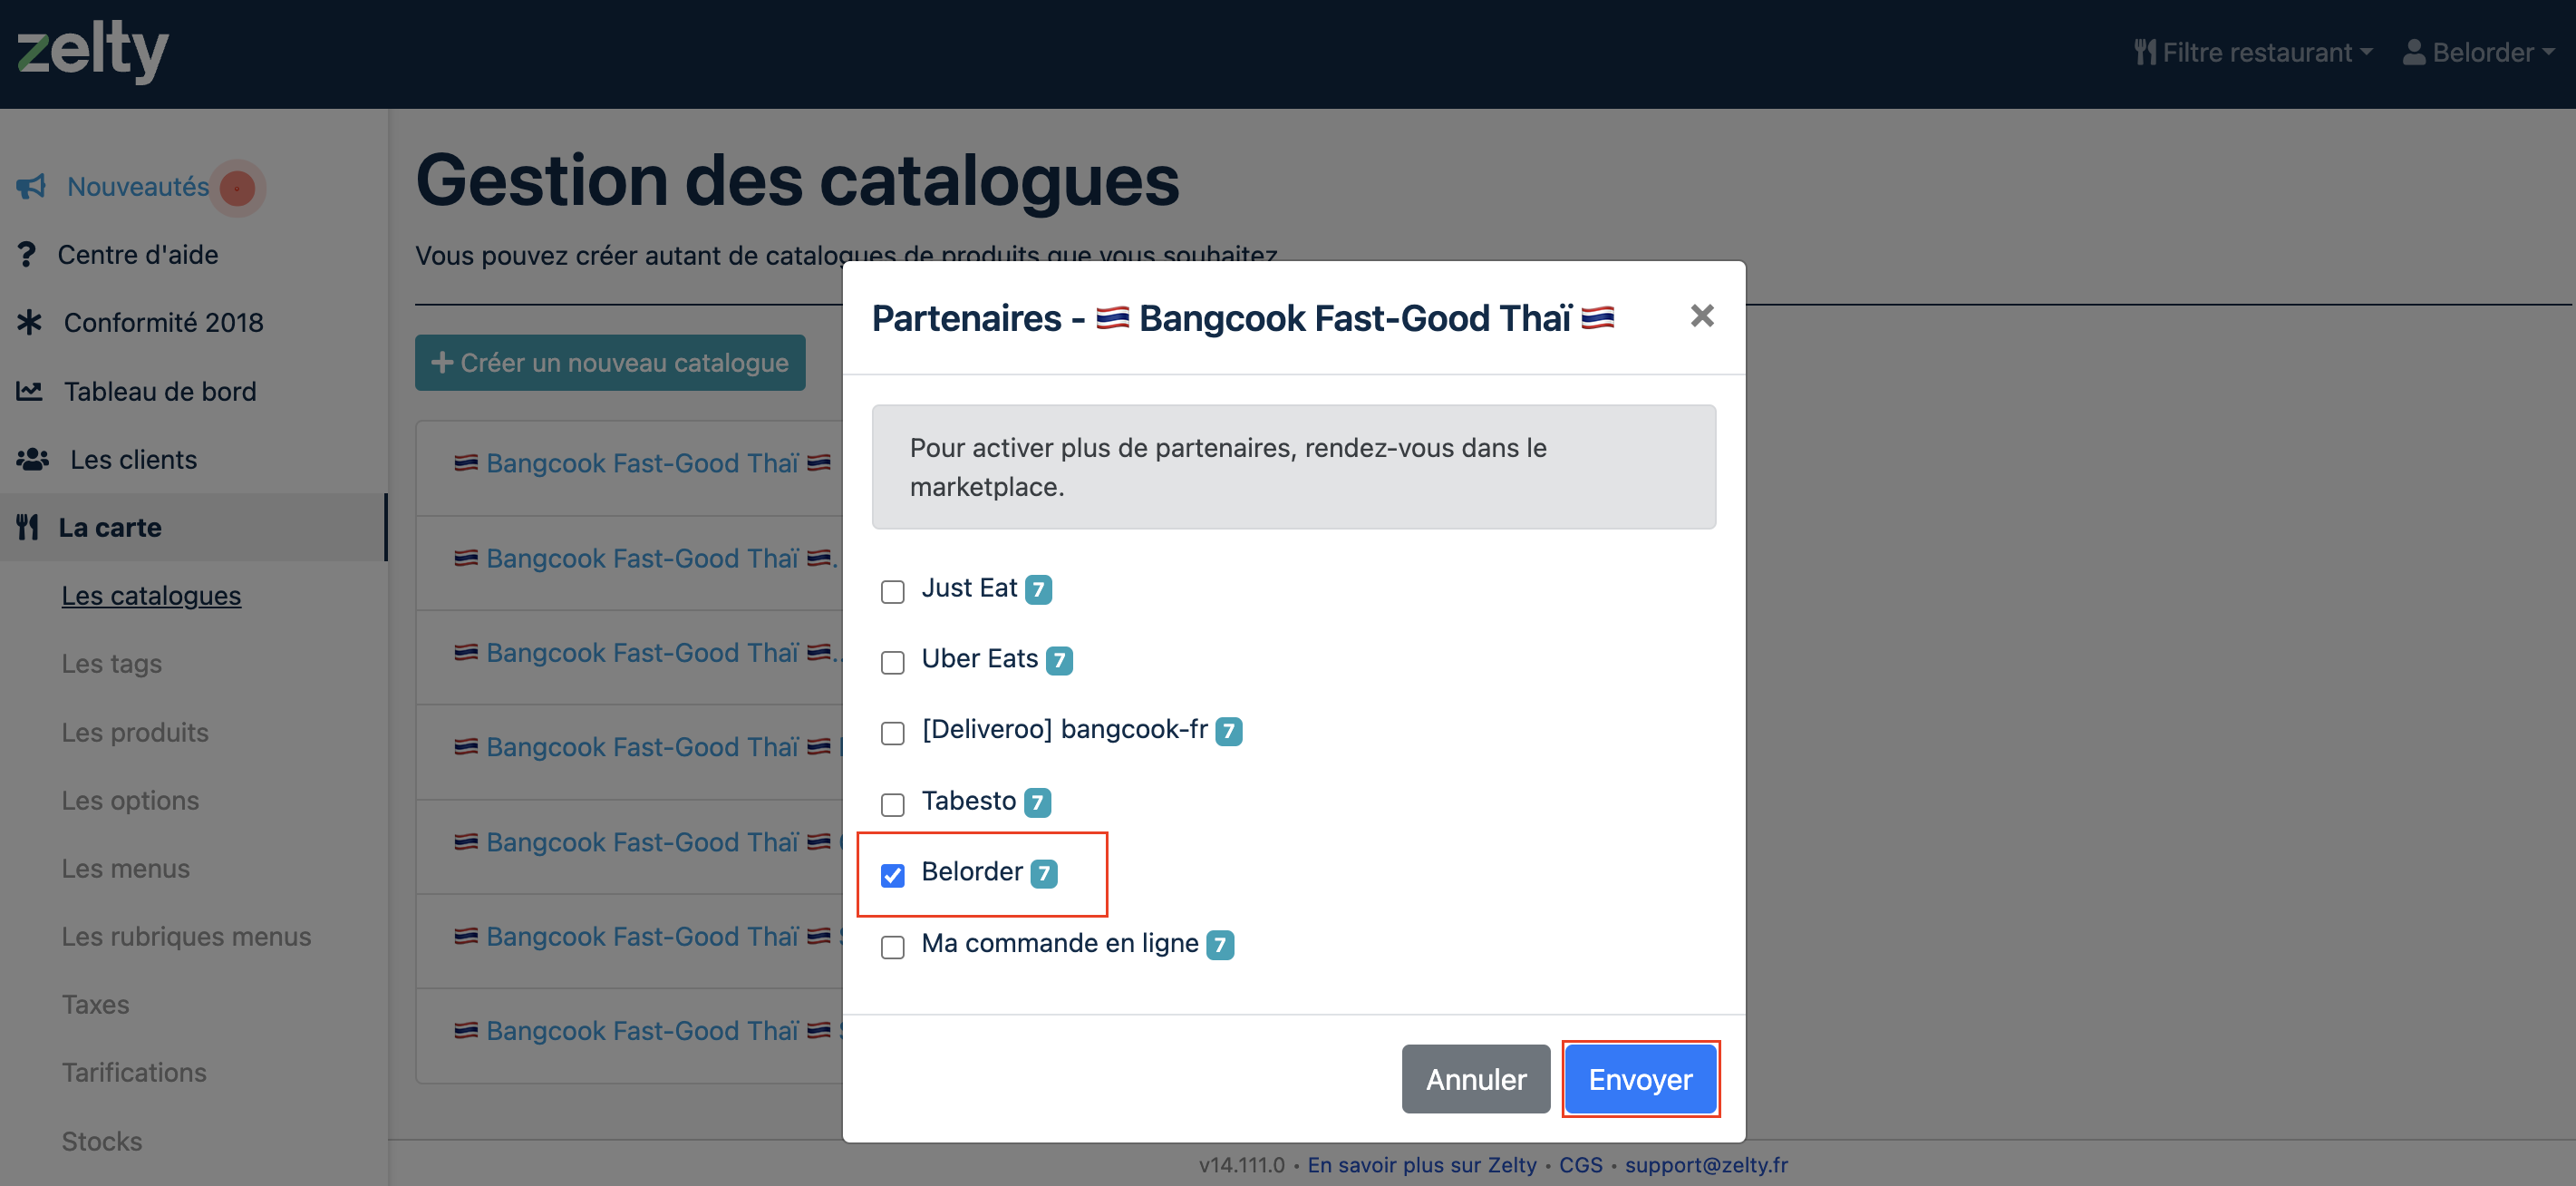
Task: Click the Belorder user profile icon
Action: (x=2414, y=52)
